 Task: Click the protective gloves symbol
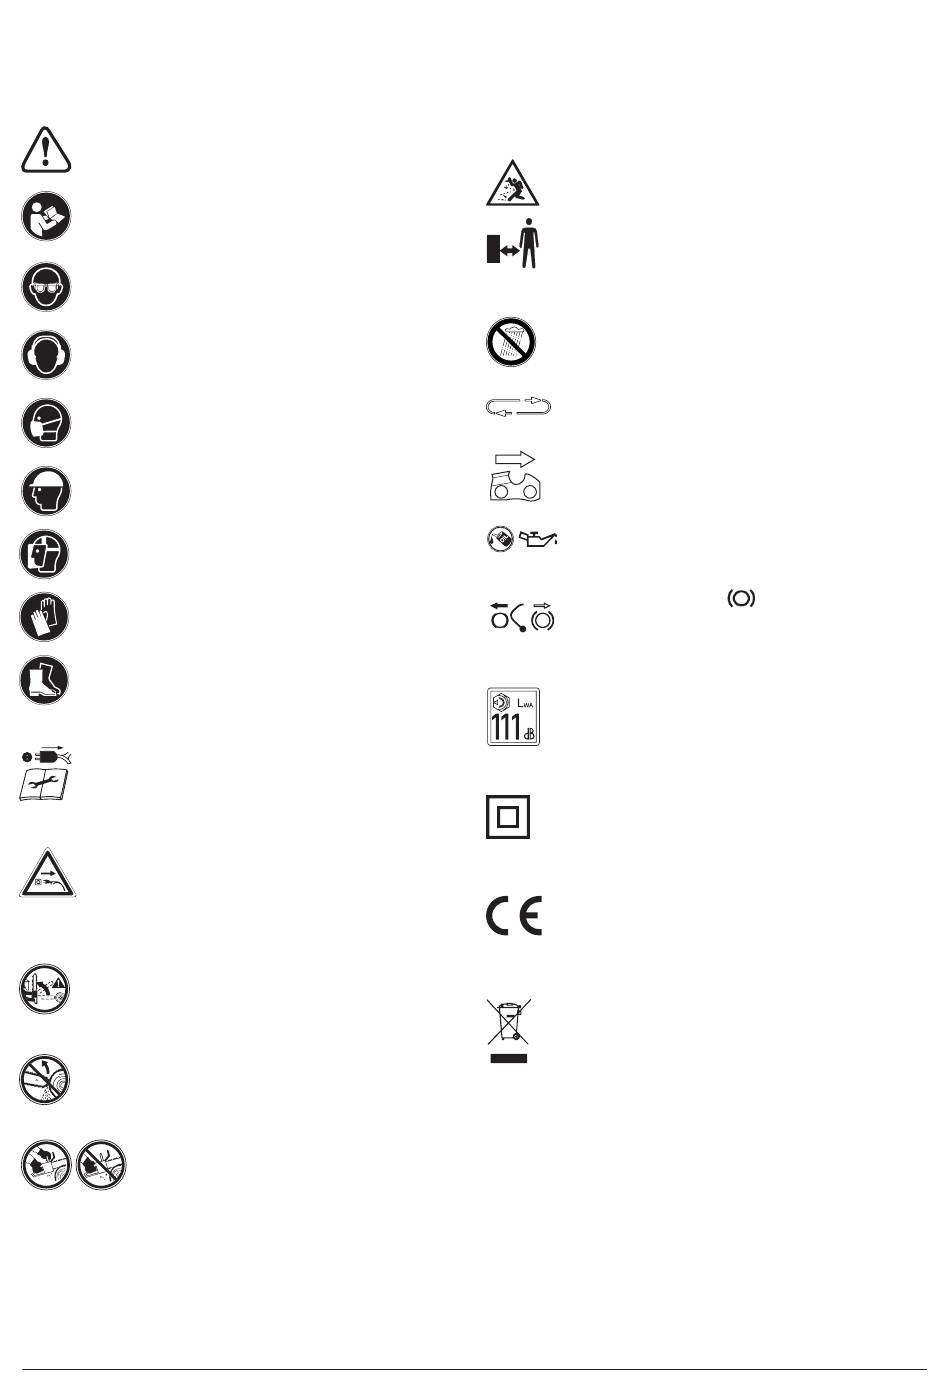coord(44,616)
